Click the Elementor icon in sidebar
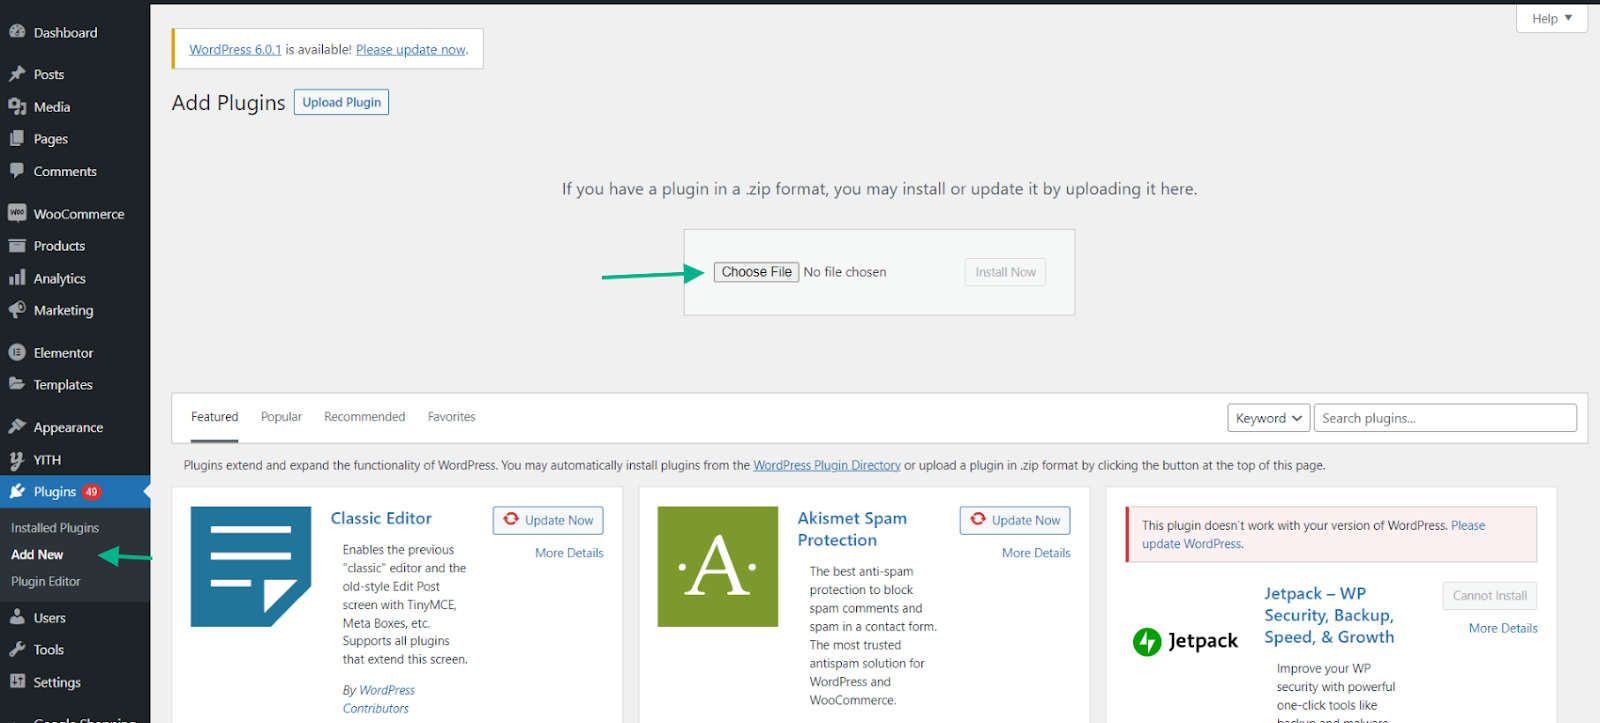 [x=17, y=352]
